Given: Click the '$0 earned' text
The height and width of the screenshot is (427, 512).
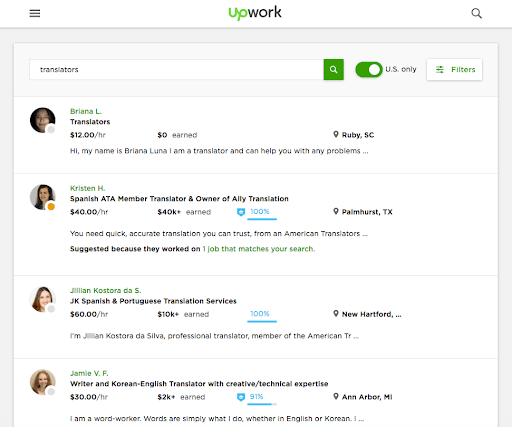Looking at the screenshot, I should [x=177, y=135].
